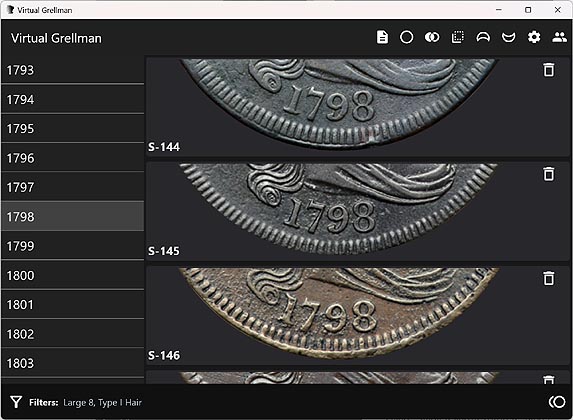Click the 'Large 8, Type I Hair' filter text
Image resolution: width=573 pixels, height=420 pixels.
(102, 402)
